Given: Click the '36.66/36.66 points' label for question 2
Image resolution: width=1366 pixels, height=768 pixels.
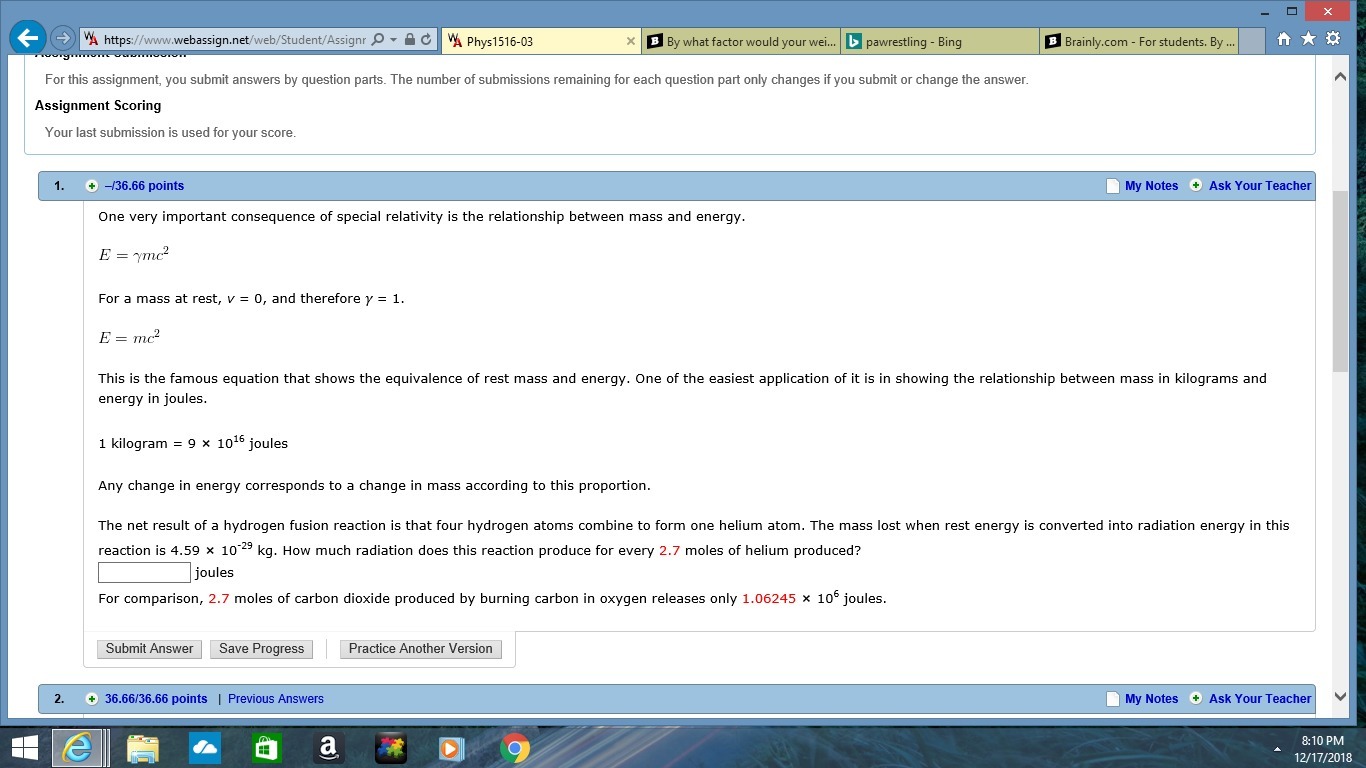Looking at the screenshot, I should click(156, 699).
